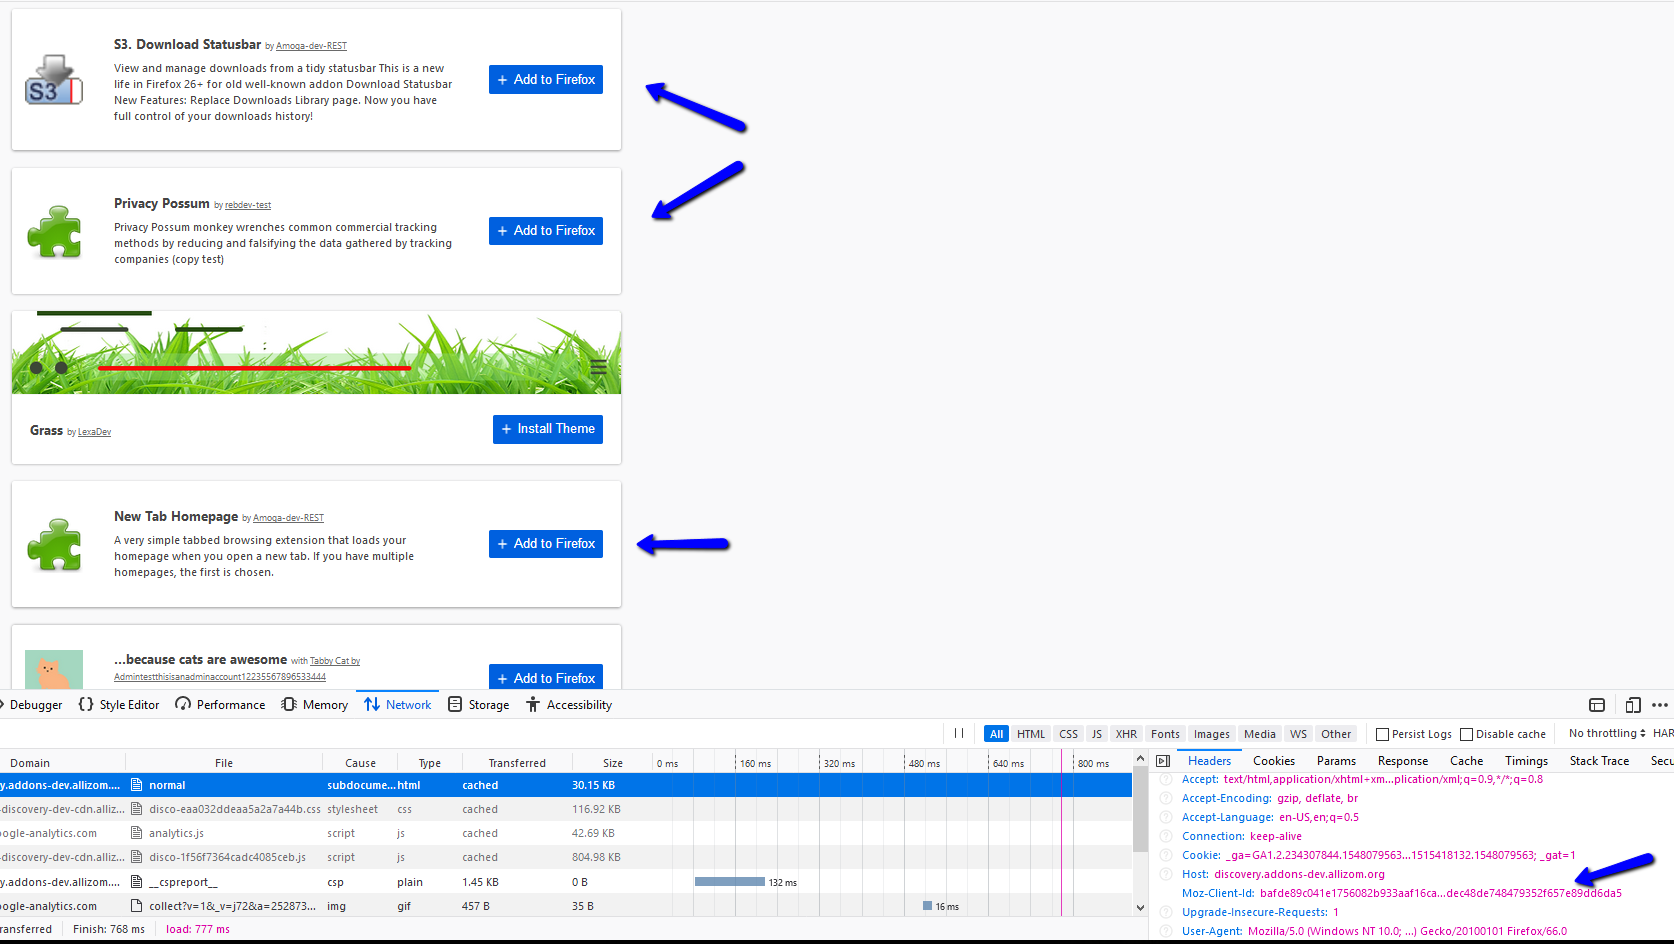This screenshot has width=1674, height=944.
Task: Open the Params details tab
Action: (1336, 761)
